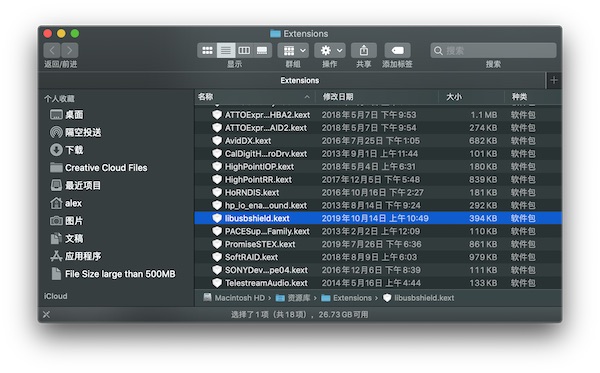Select SONYDev...pe04.kext file
The width and height of the screenshot is (600, 373).
[x=378, y=270]
